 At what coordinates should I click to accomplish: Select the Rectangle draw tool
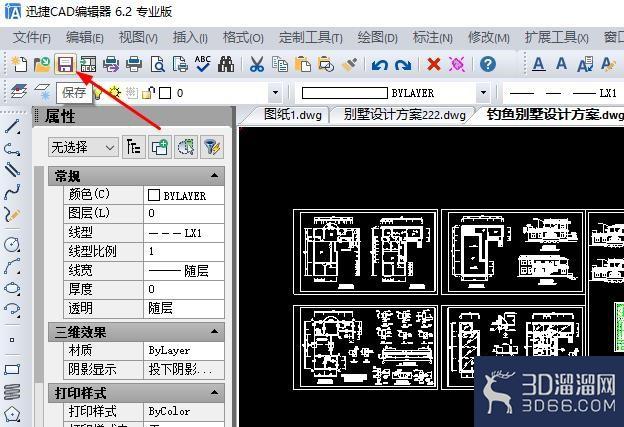12,369
